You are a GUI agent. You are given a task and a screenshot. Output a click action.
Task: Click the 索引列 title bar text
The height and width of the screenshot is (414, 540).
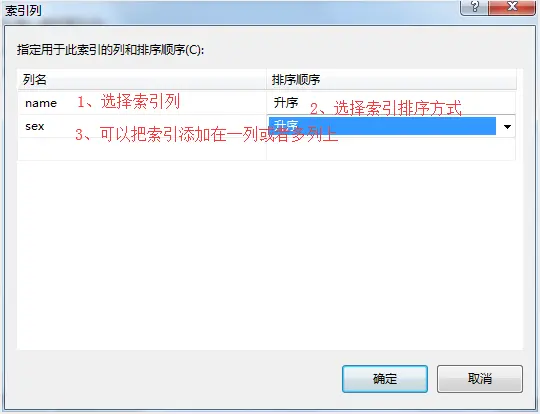(x=23, y=10)
